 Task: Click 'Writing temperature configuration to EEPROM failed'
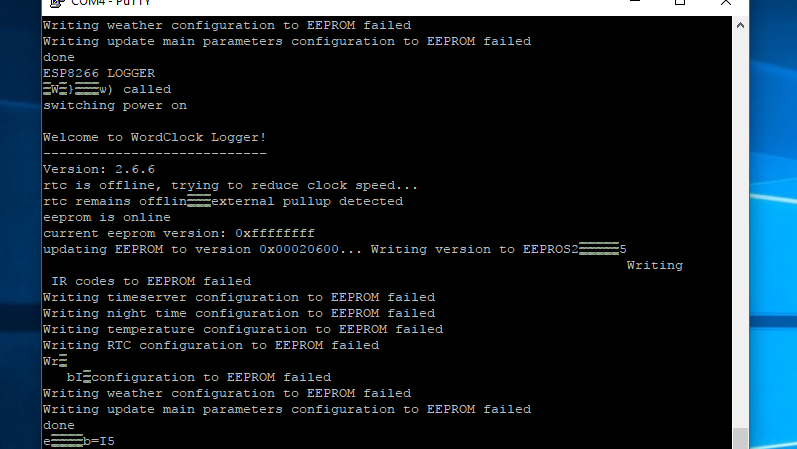243,330
